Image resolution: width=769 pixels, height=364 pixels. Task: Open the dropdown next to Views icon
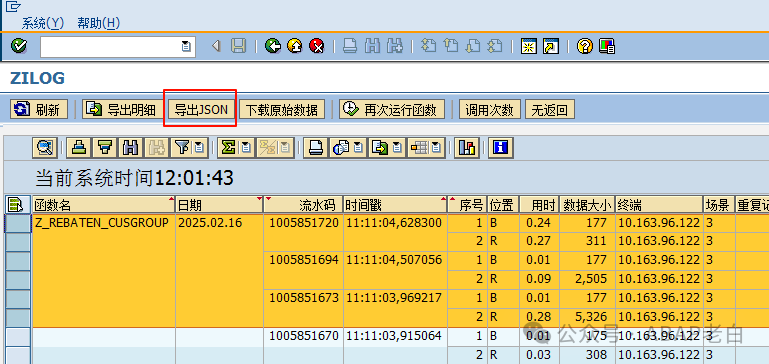[358, 147]
